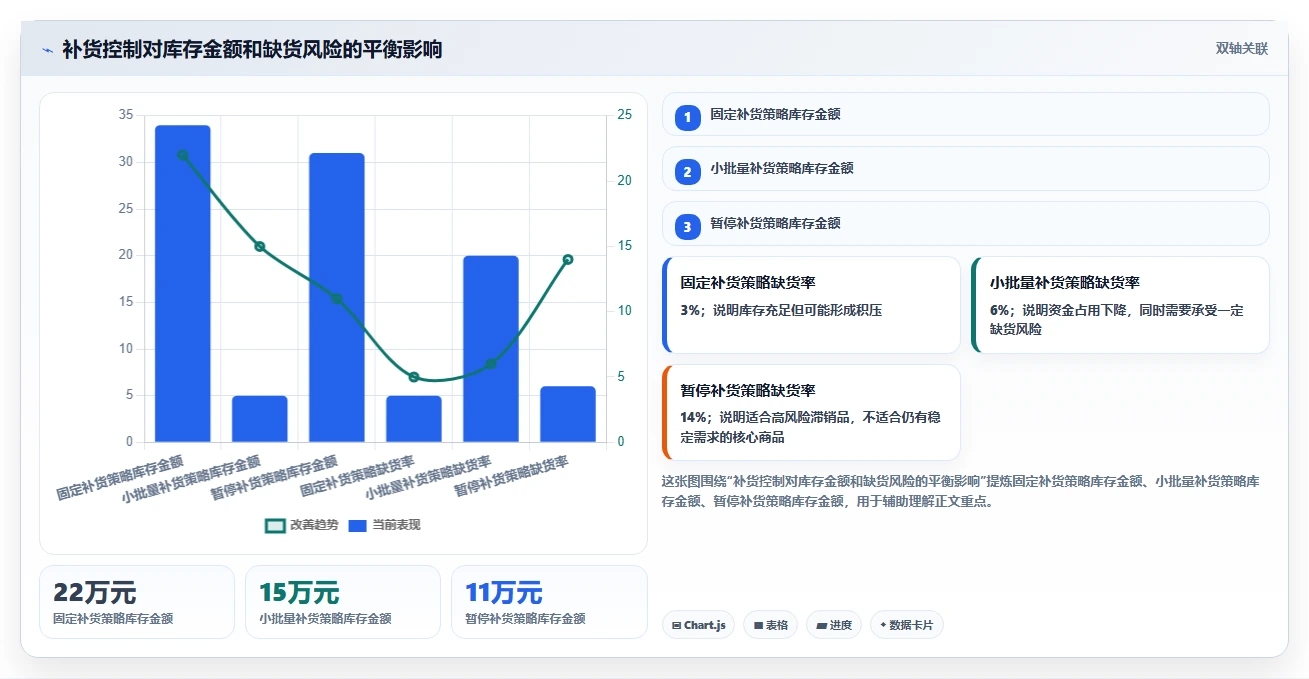Click the line point at value 11
The width and height of the screenshot is (1309, 679).
[337, 299]
